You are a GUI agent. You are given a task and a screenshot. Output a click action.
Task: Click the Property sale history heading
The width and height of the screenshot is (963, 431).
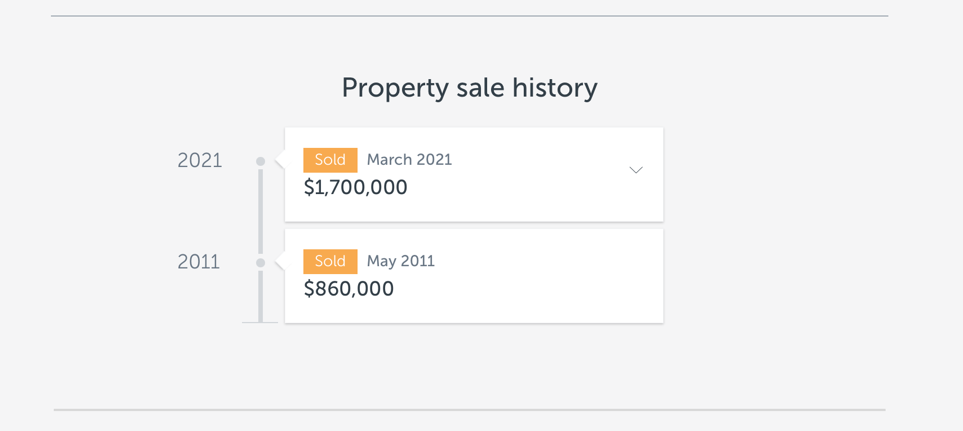pyautogui.click(x=469, y=88)
